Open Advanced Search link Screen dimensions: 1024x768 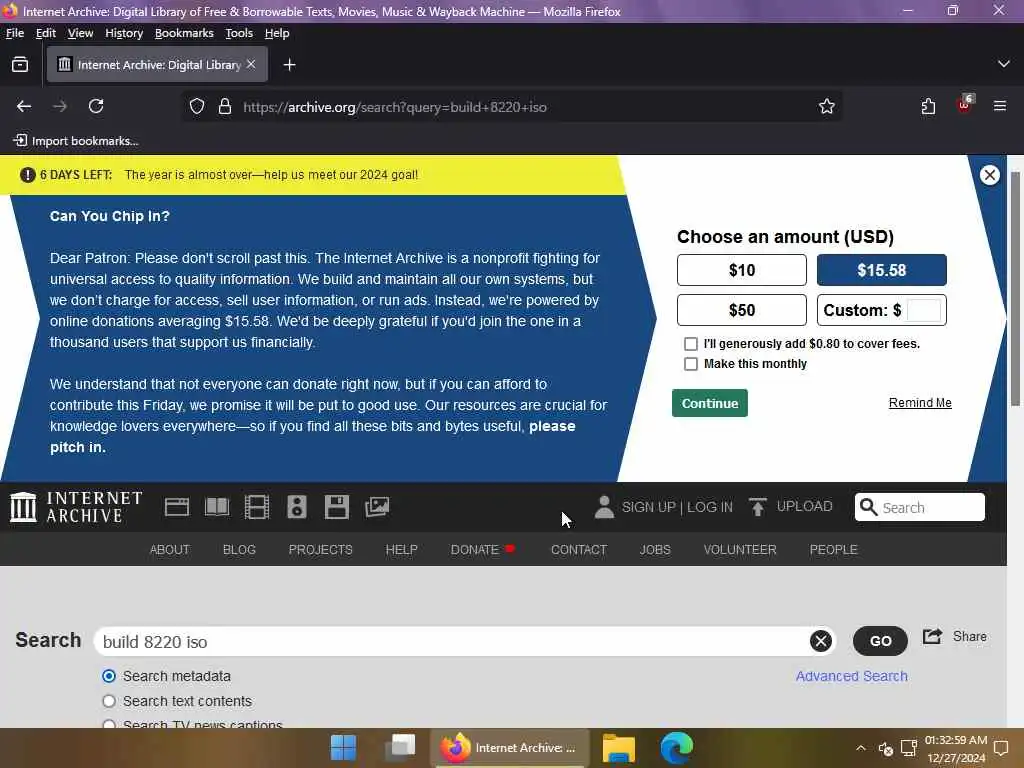[x=851, y=676]
